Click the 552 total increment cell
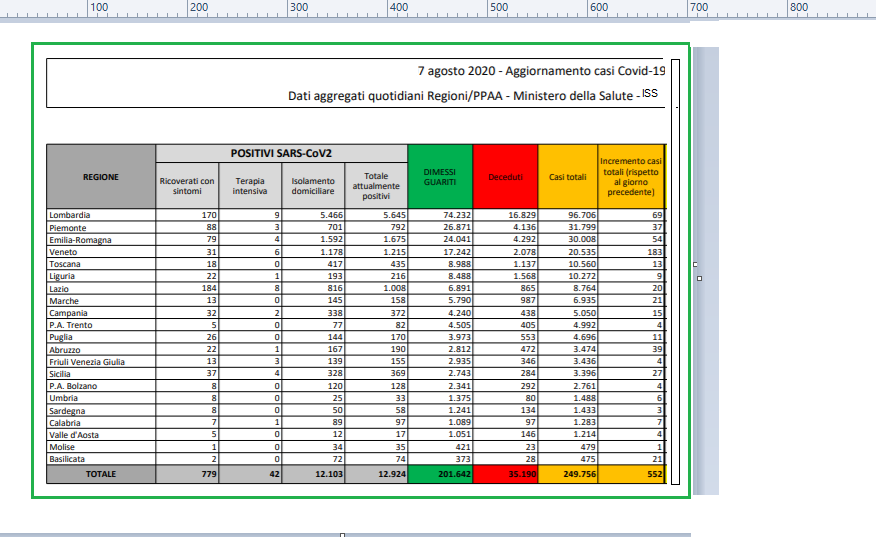The width and height of the screenshot is (876, 537). click(631, 474)
